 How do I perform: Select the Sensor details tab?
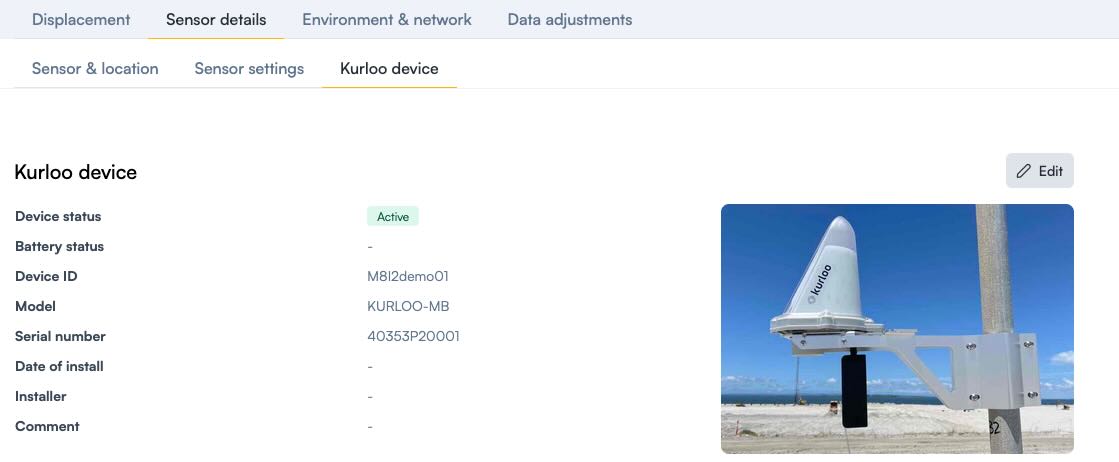pos(216,19)
